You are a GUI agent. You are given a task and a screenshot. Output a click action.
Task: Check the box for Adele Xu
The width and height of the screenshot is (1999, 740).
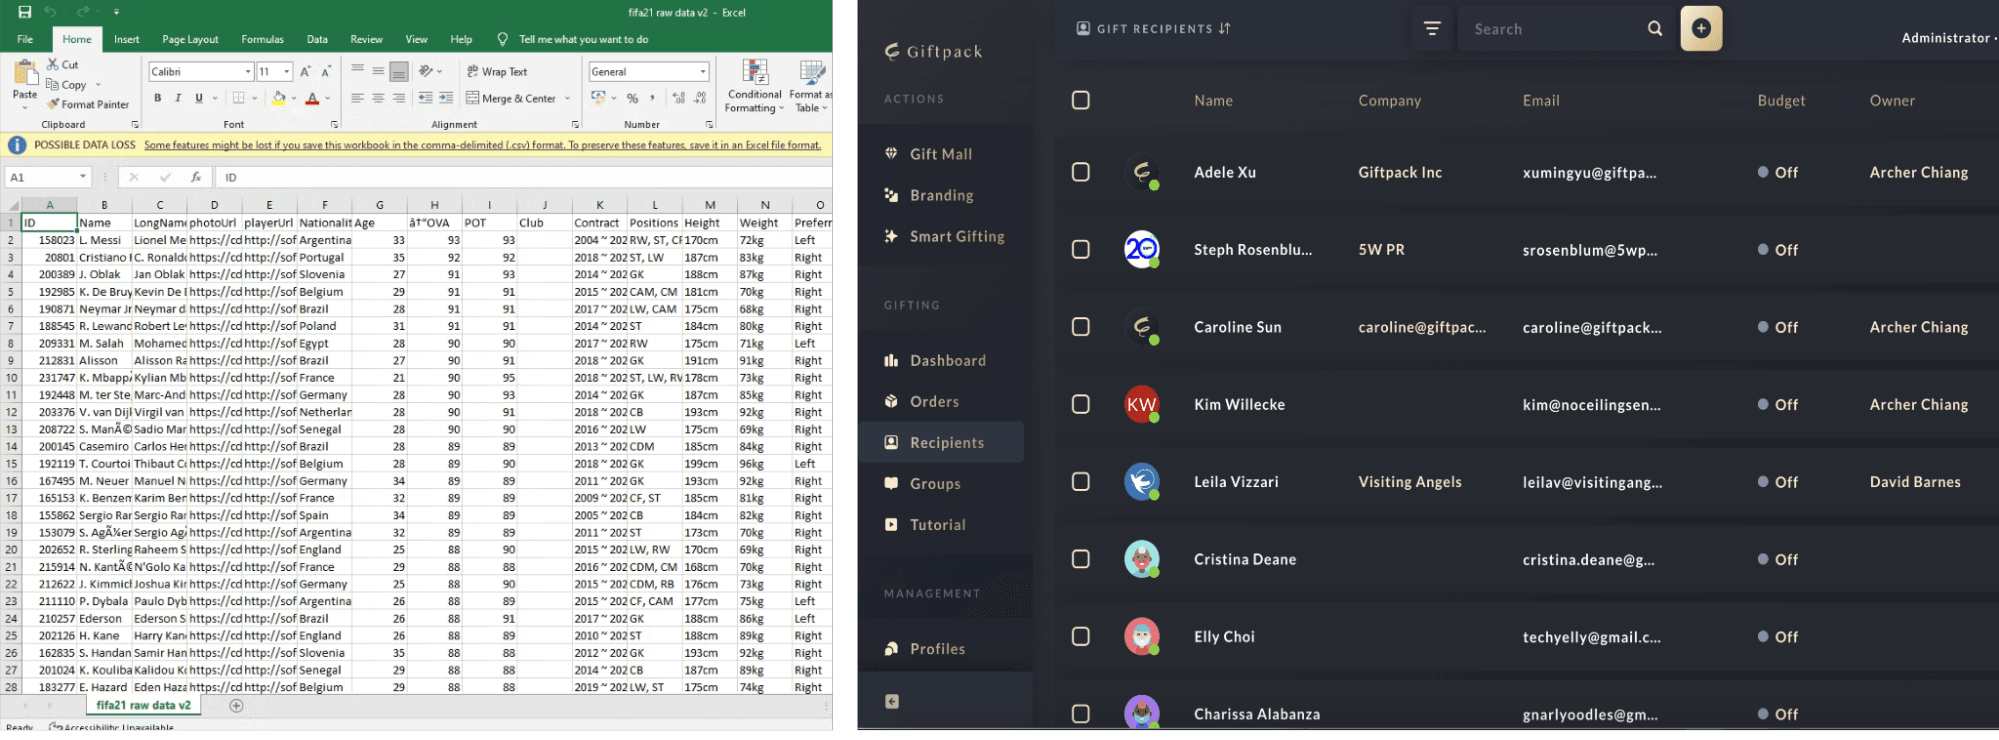click(1080, 172)
